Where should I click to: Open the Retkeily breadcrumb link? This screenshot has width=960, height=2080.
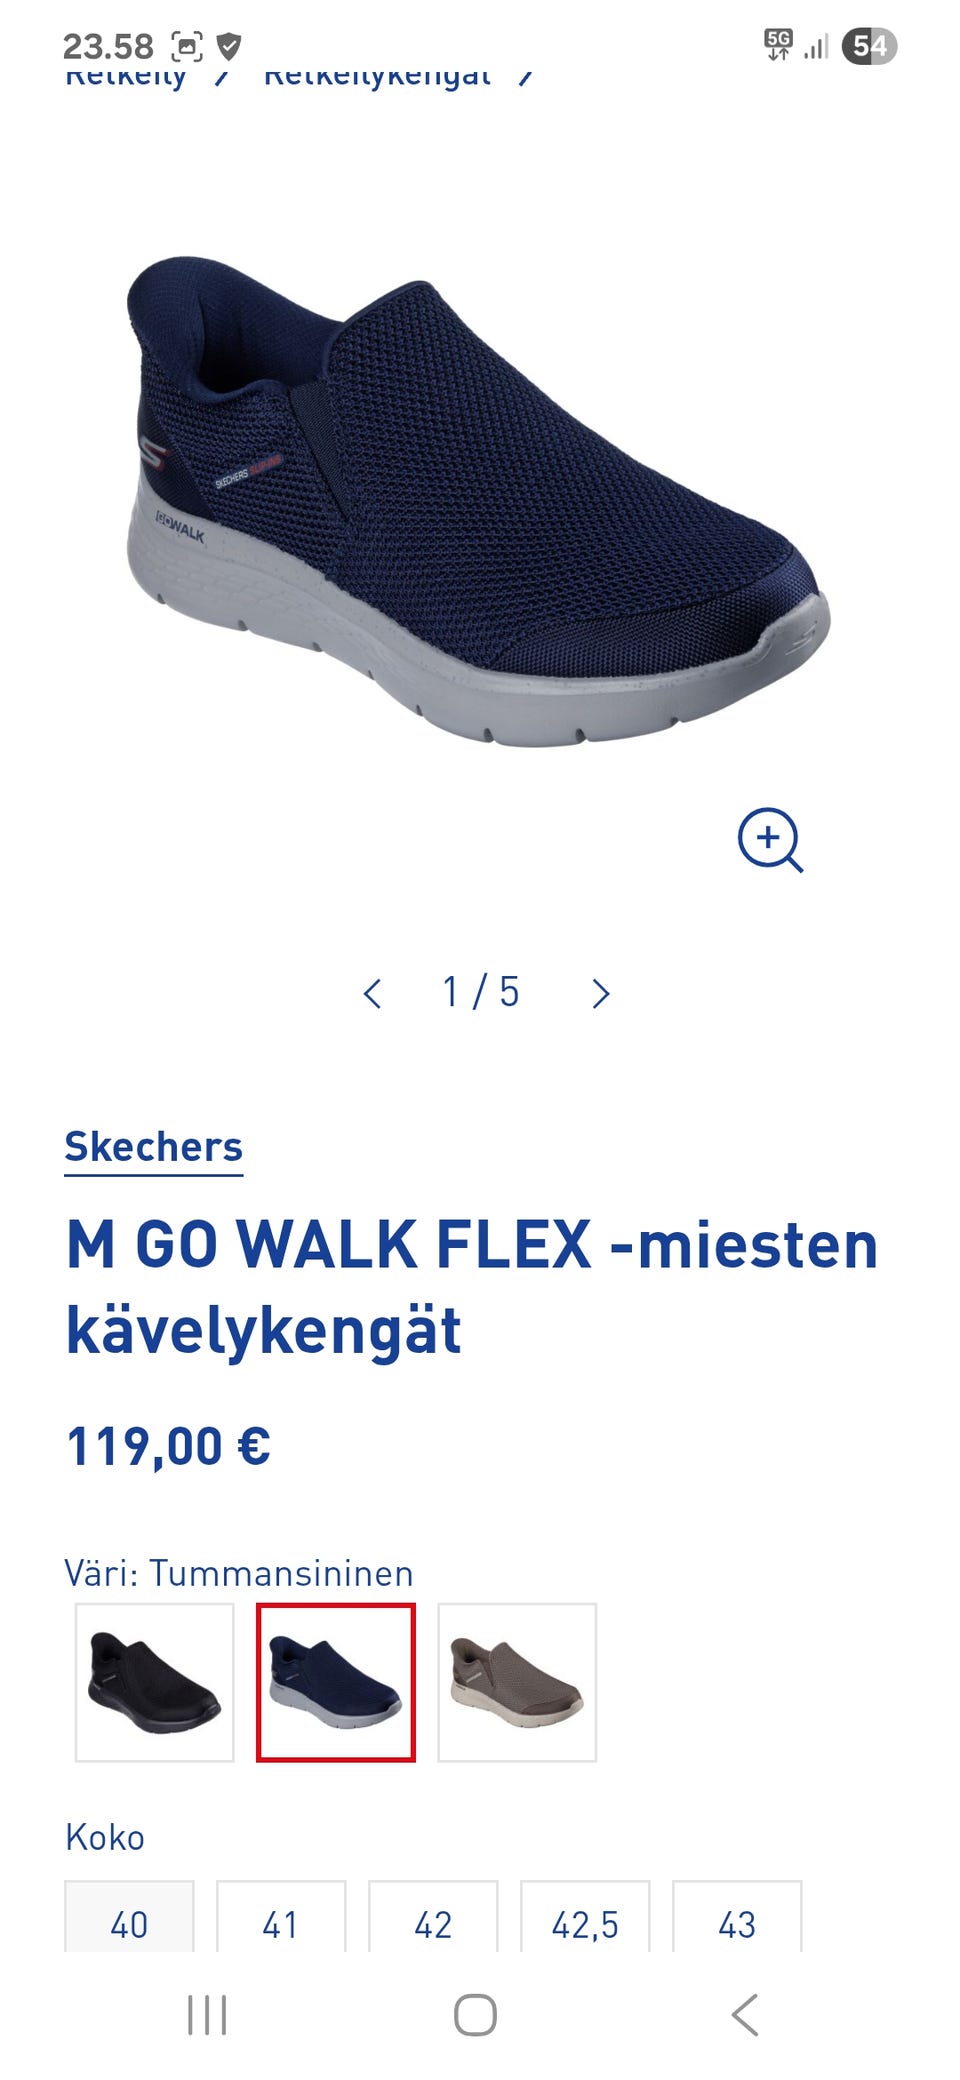point(126,76)
